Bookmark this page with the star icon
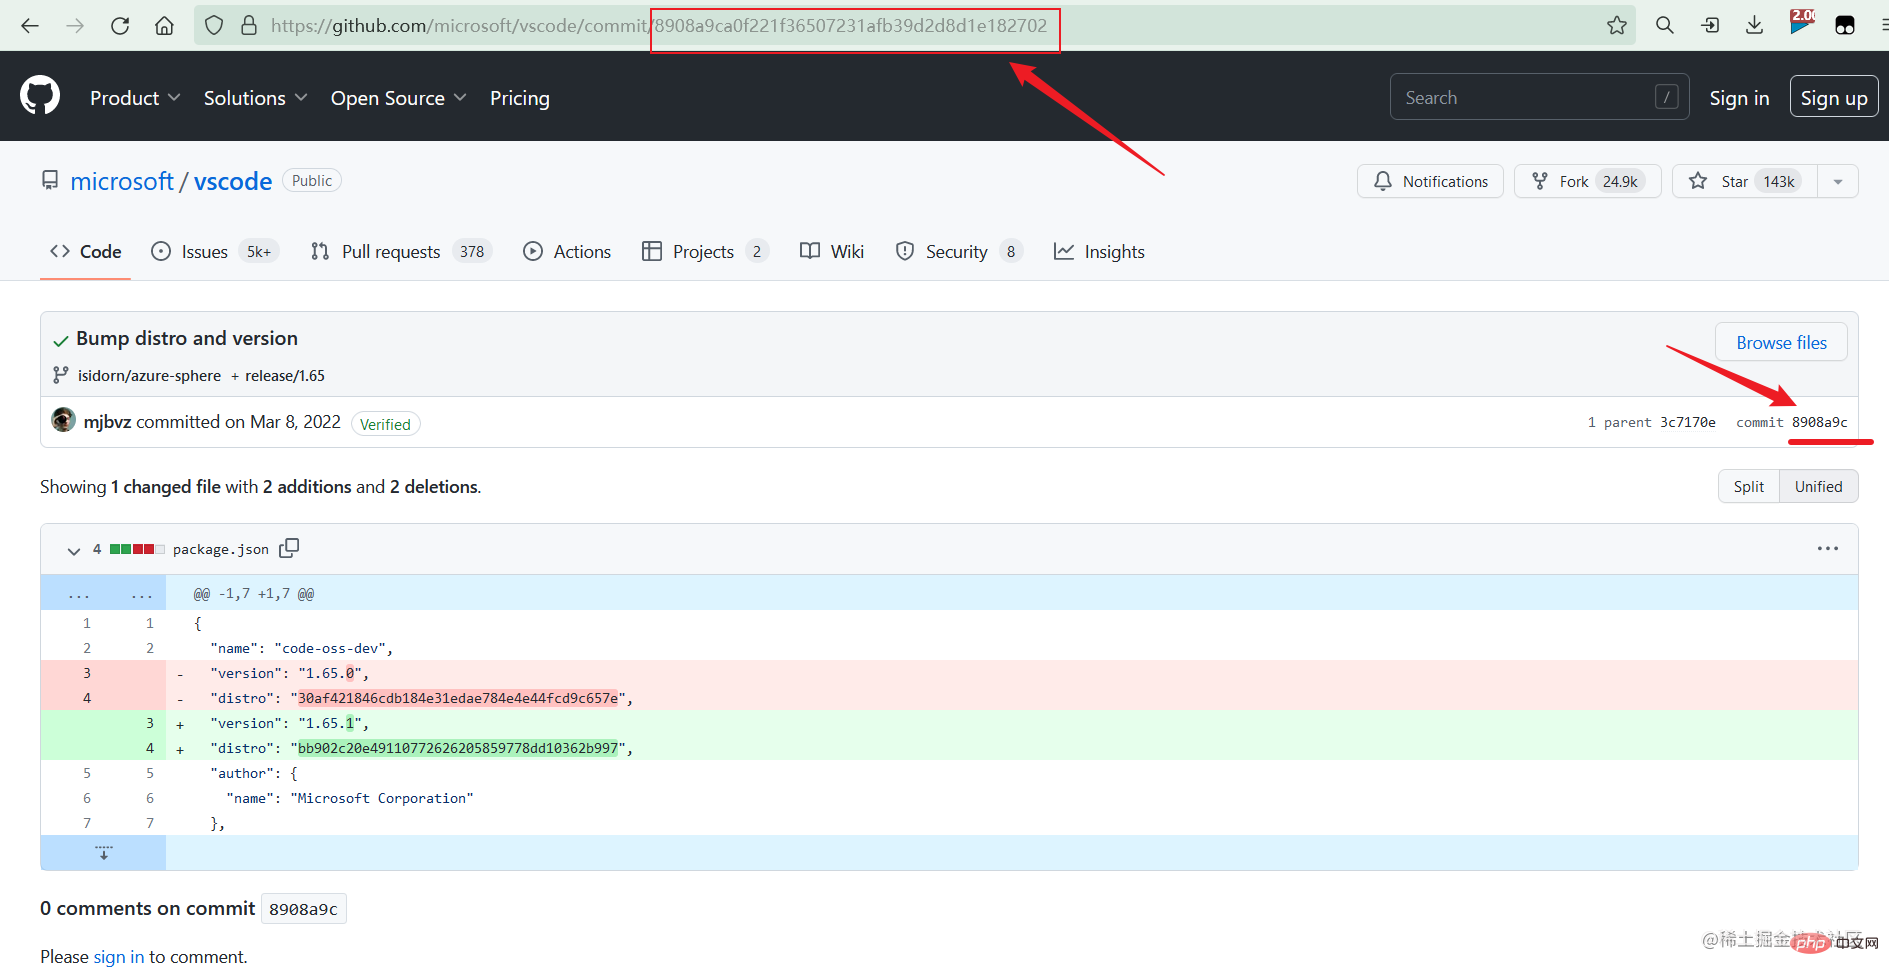The width and height of the screenshot is (1889, 976). [x=1616, y=26]
